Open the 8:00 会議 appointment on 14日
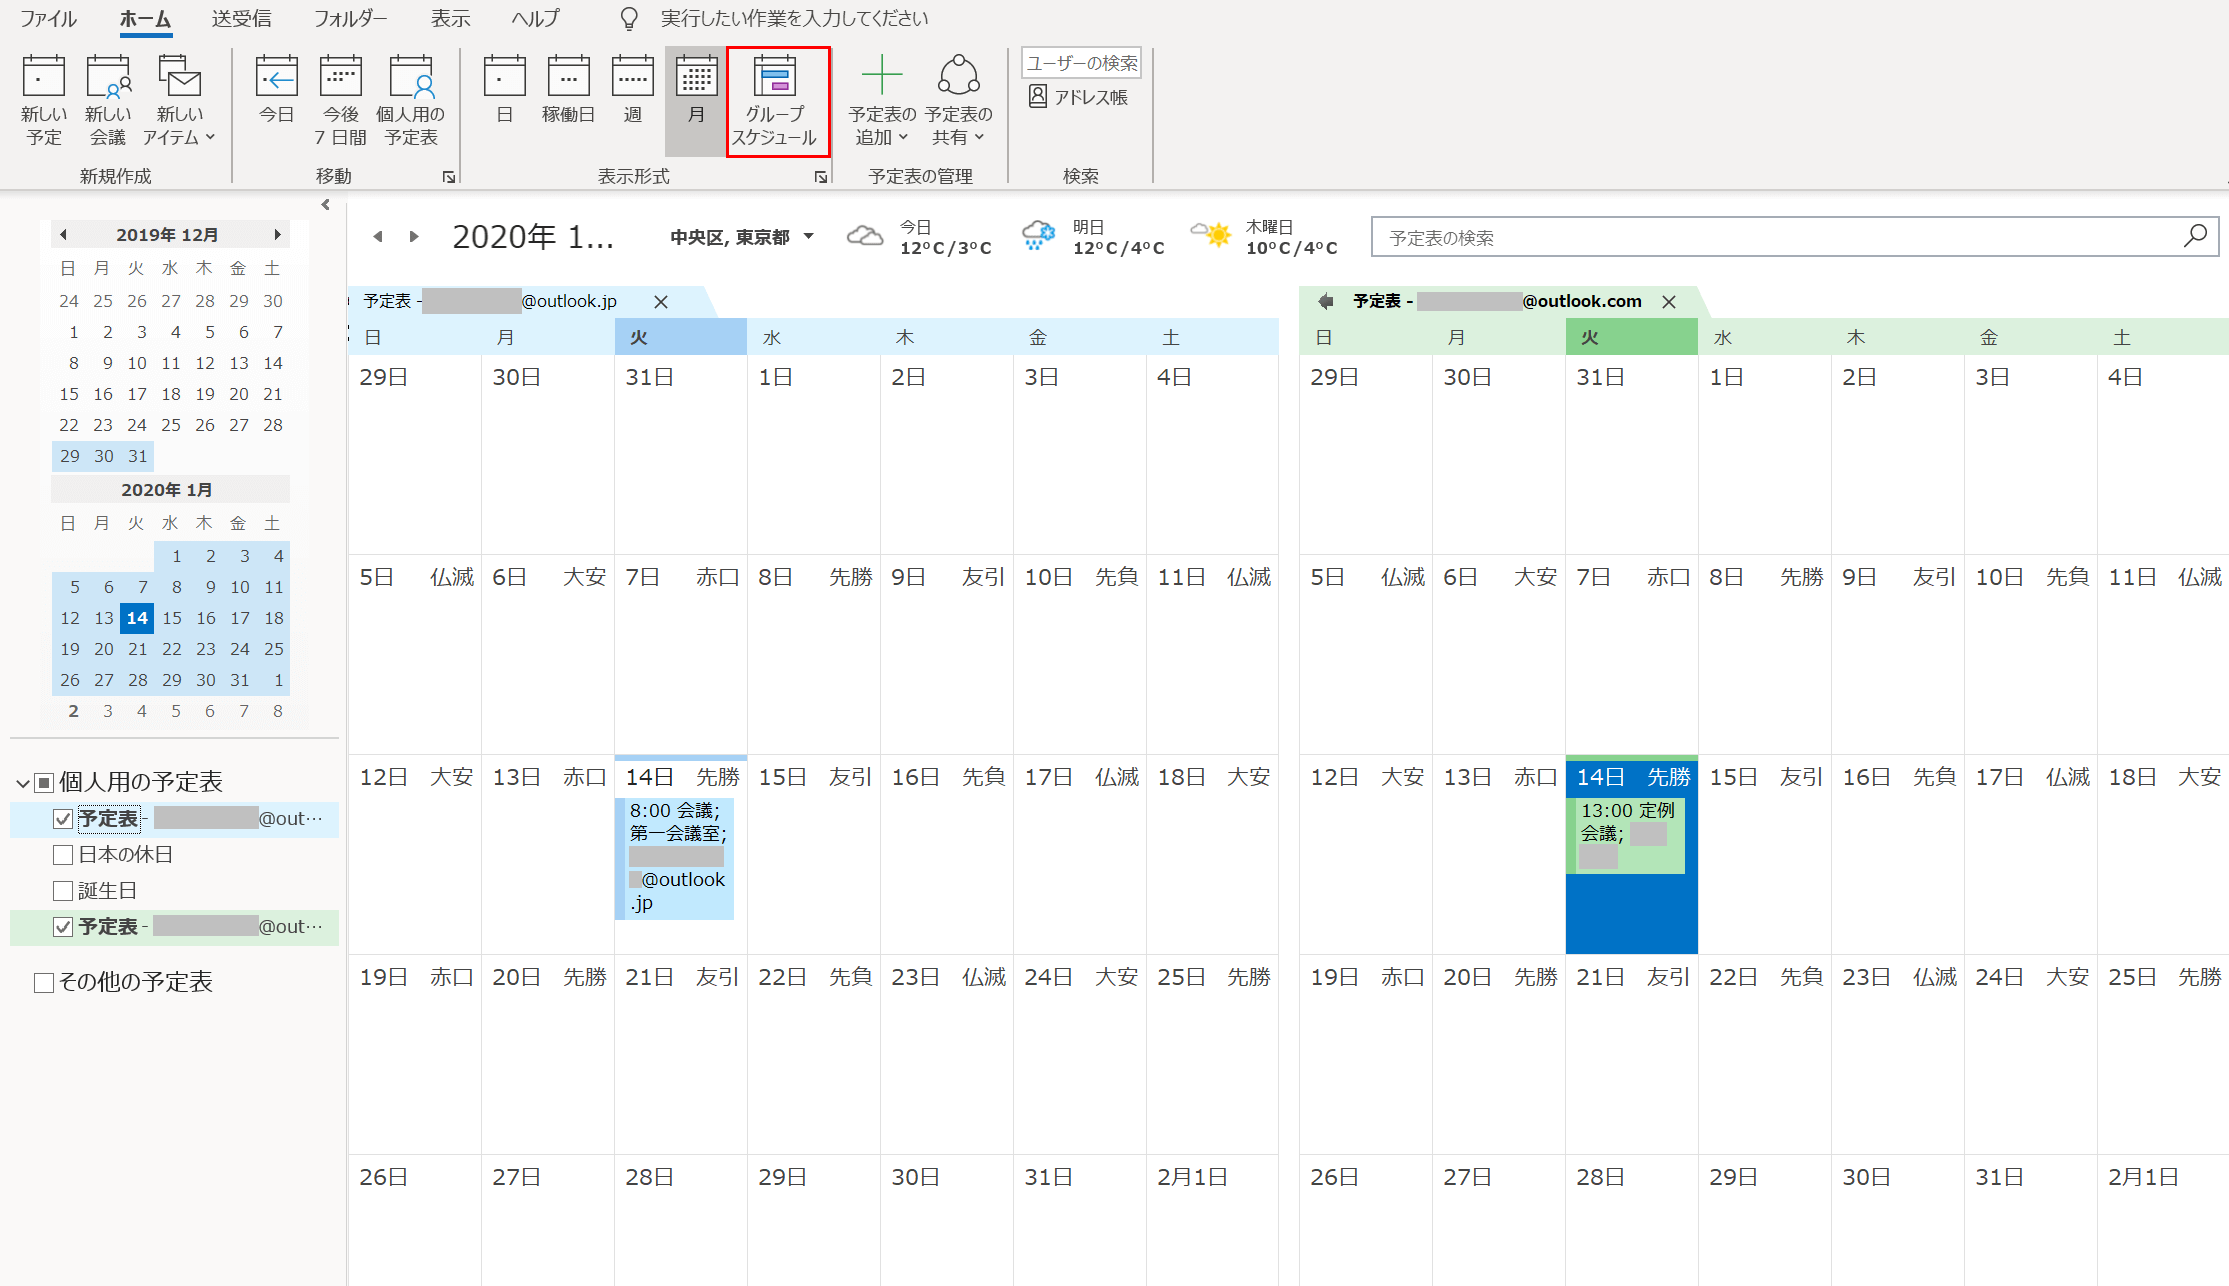Screen dimensions: 2229x1286 pyautogui.click(x=677, y=858)
